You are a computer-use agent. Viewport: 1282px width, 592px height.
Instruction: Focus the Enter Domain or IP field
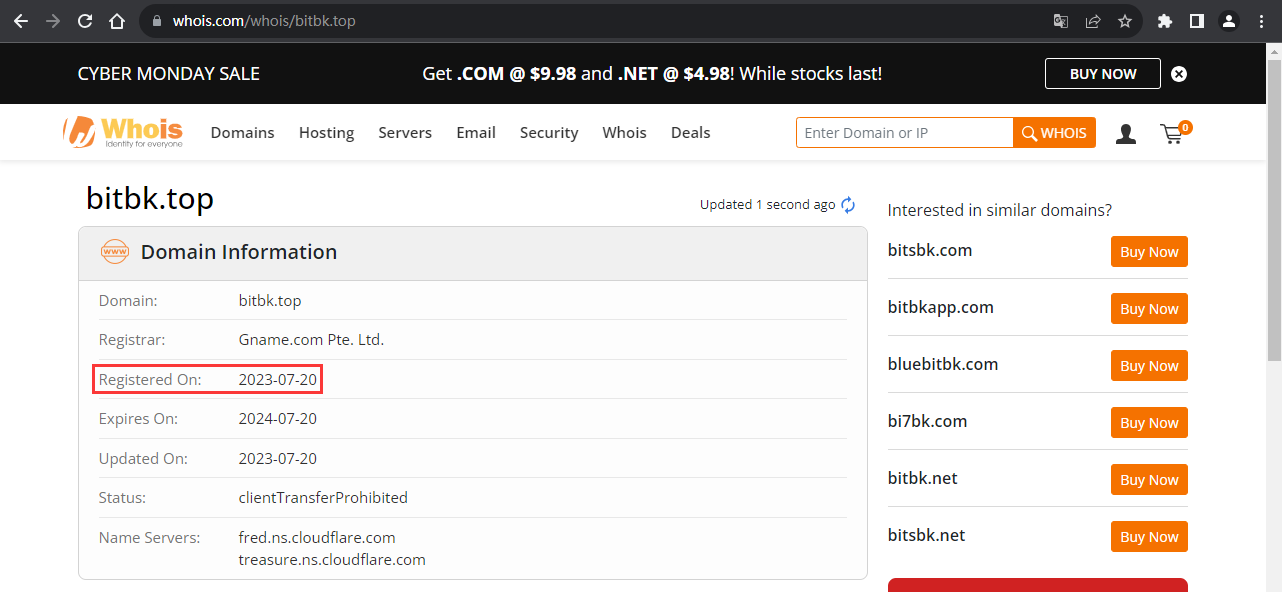904,133
